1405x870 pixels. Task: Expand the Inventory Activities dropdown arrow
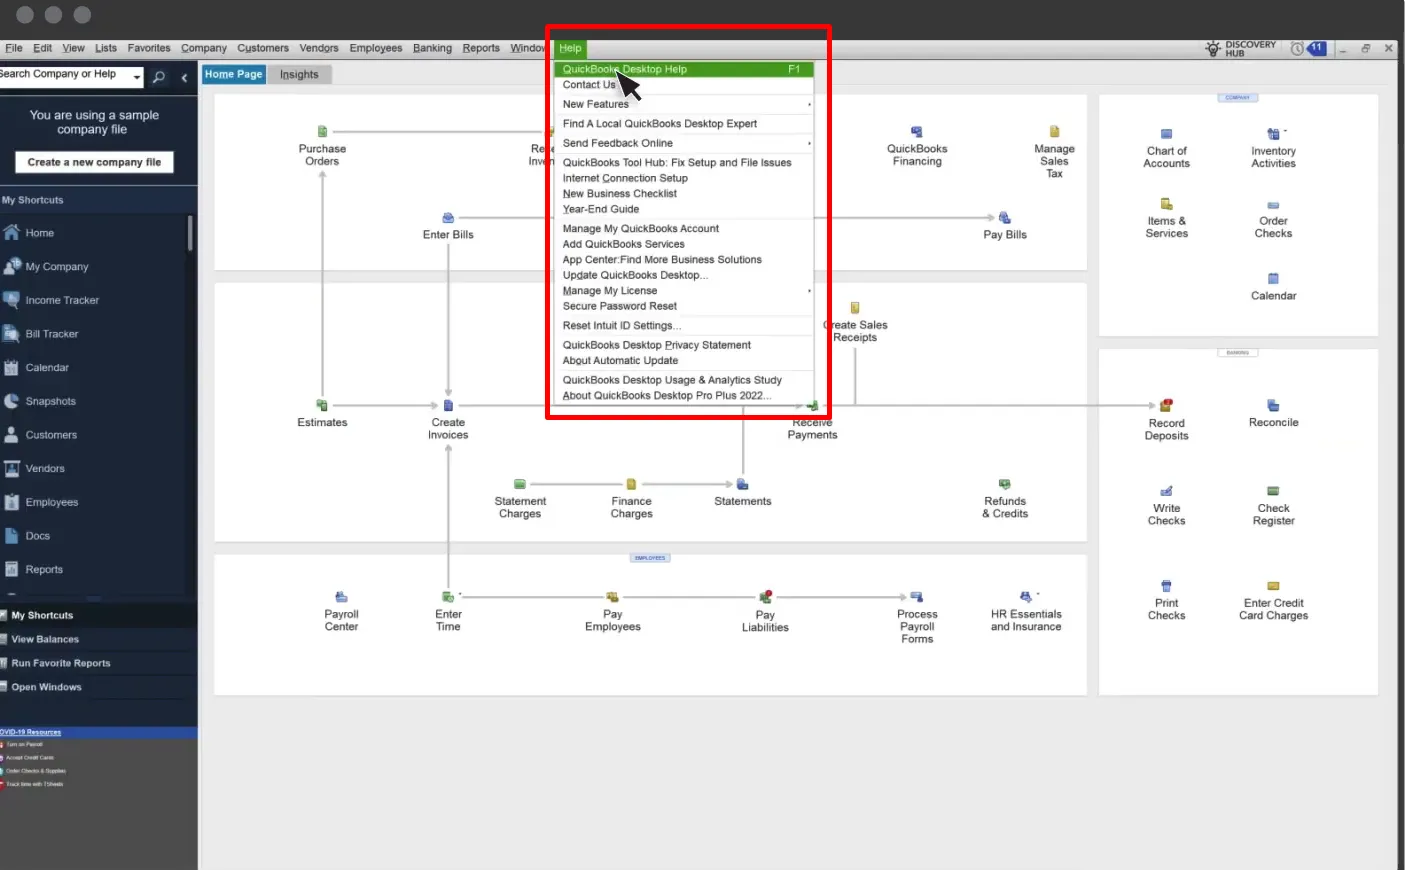coord(1286,132)
